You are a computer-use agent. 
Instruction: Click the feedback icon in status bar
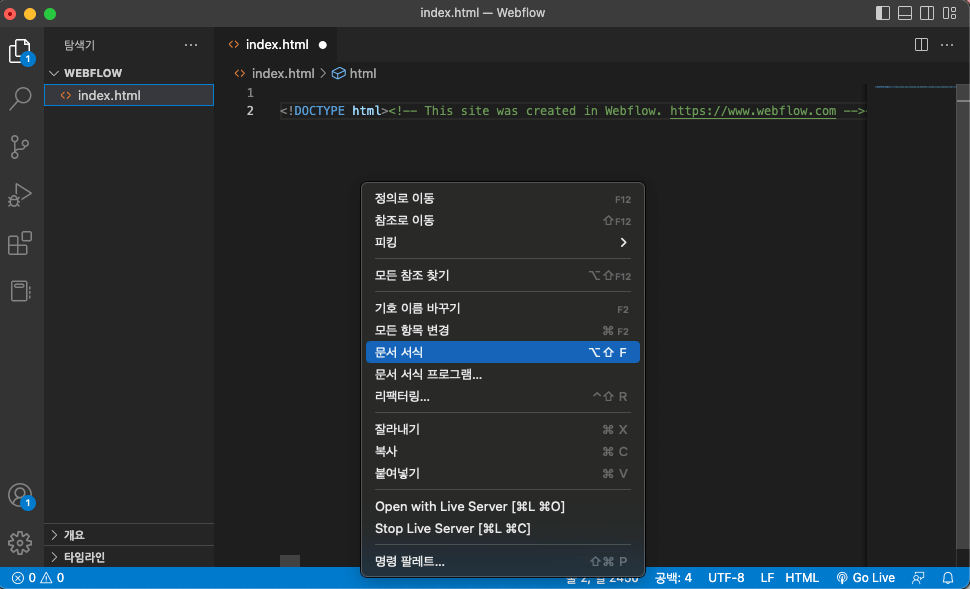click(x=918, y=578)
